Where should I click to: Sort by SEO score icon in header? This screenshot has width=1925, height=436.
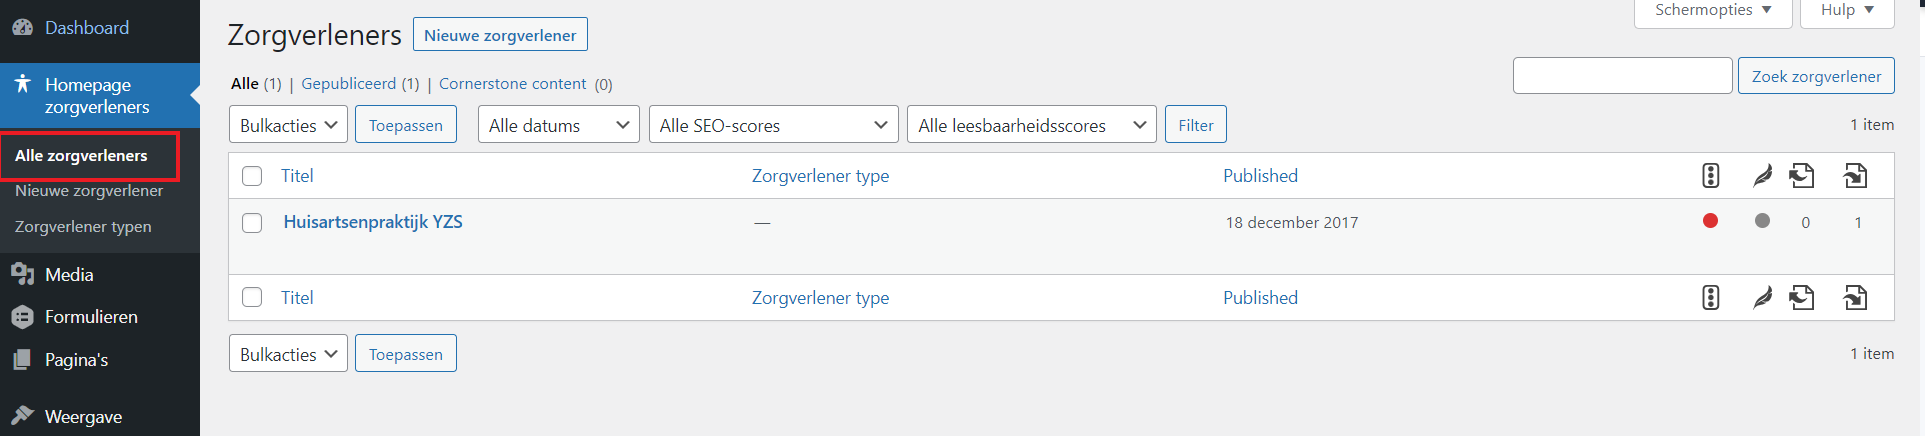pos(1711,176)
